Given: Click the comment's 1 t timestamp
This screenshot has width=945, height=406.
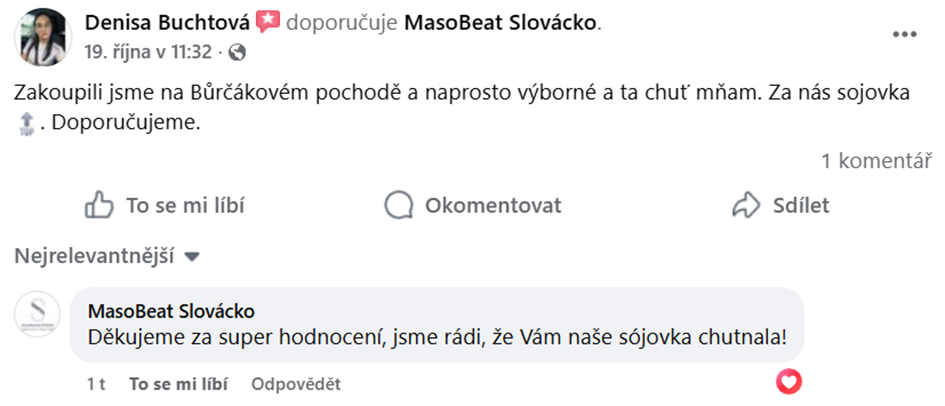Looking at the screenshot, I should pos(96,384).
